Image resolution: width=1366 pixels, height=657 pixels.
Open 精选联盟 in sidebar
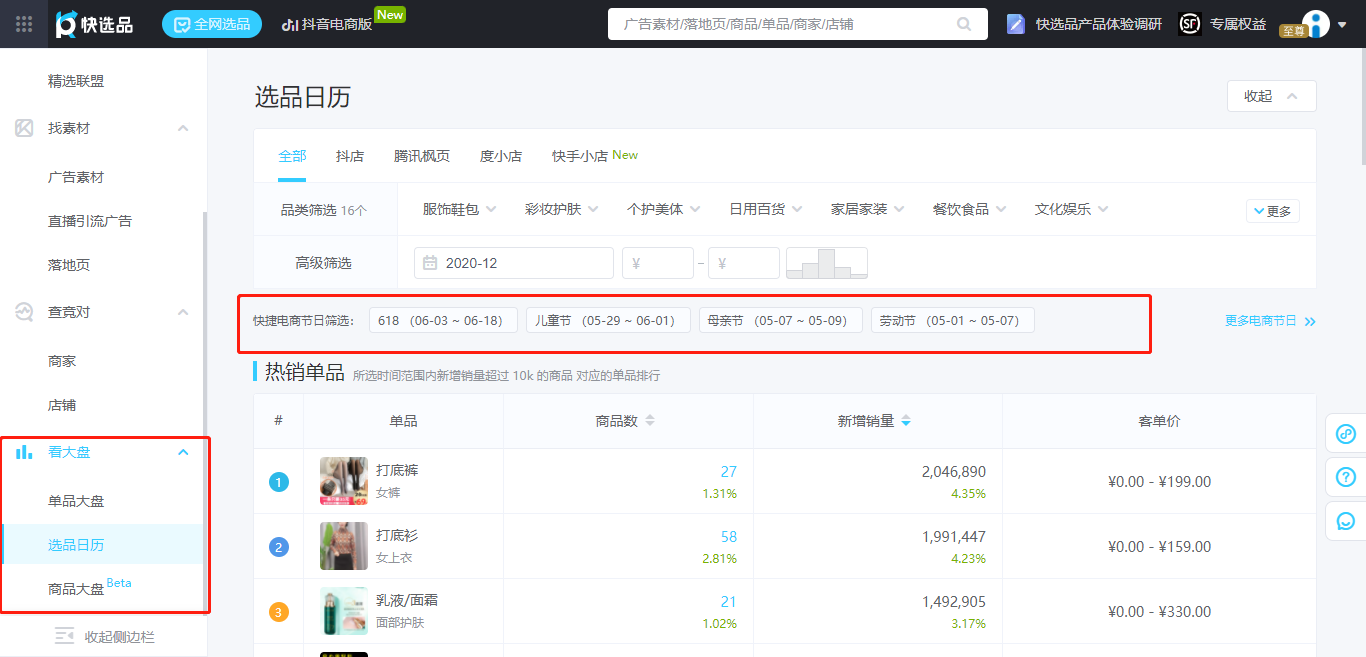(76, 81)
